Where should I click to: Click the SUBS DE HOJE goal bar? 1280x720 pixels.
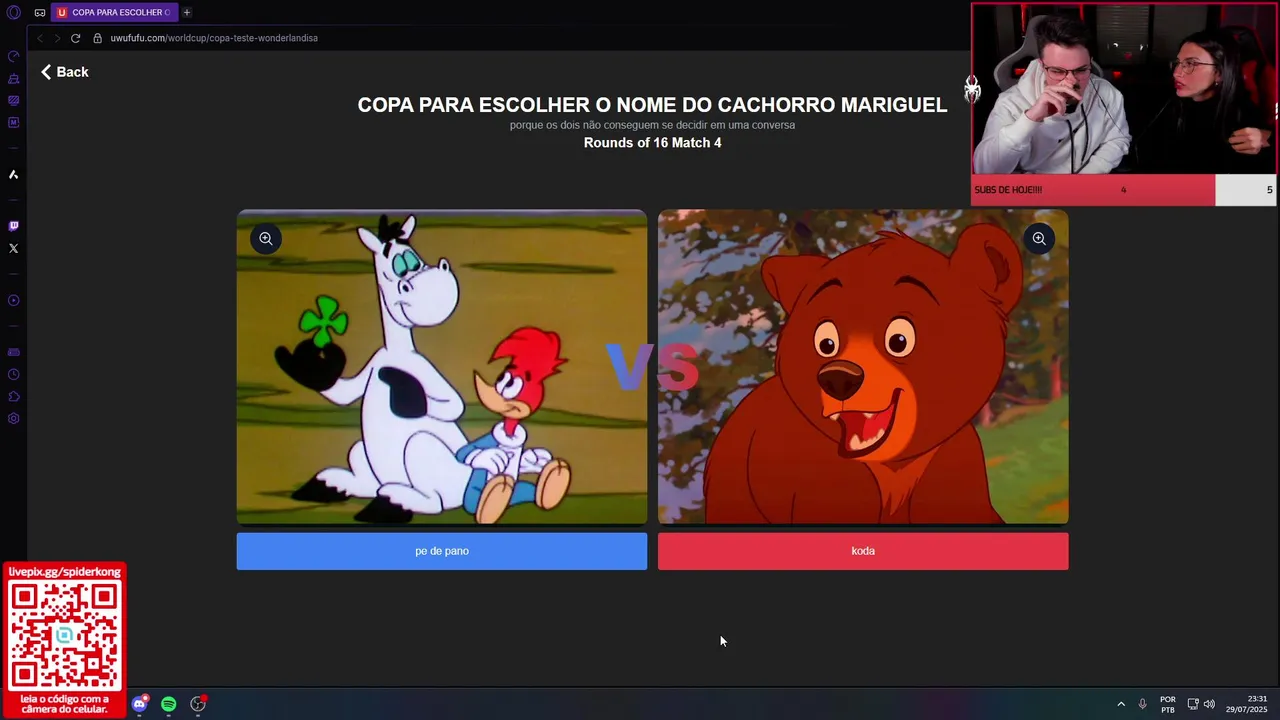1123,190
